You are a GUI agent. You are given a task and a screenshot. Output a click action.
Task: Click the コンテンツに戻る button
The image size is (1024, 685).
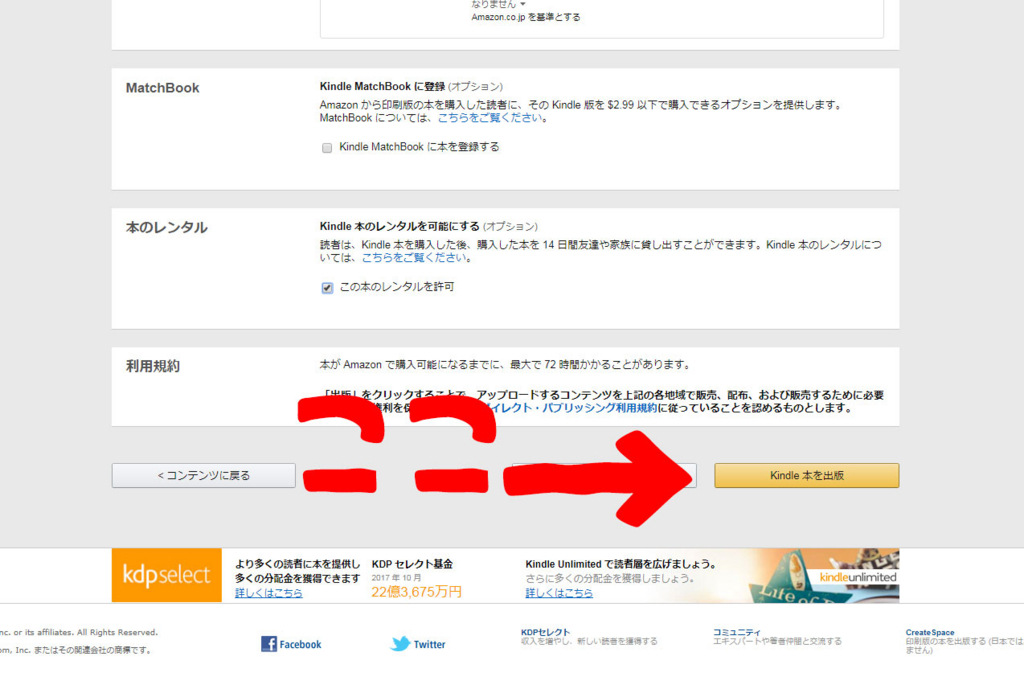tap(204, 475)
